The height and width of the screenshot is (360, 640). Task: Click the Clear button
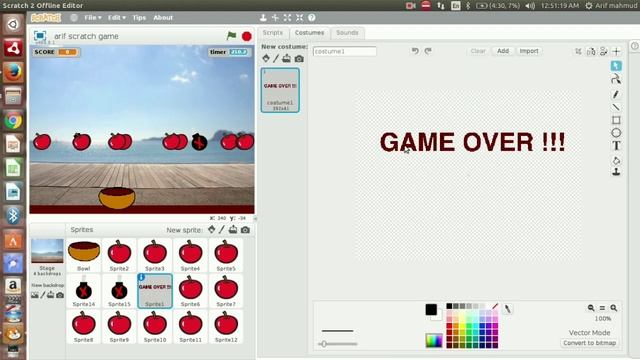(478, 51)
